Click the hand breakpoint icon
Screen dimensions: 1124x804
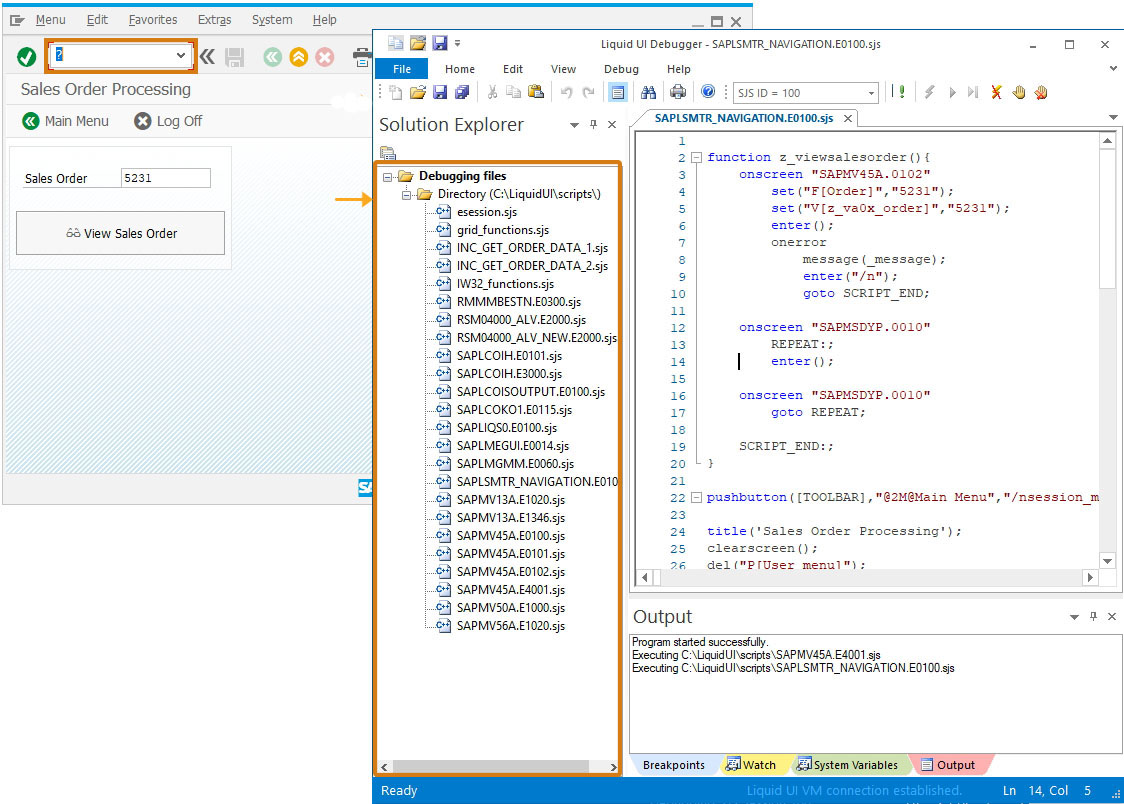click(x=1019, y=92)
